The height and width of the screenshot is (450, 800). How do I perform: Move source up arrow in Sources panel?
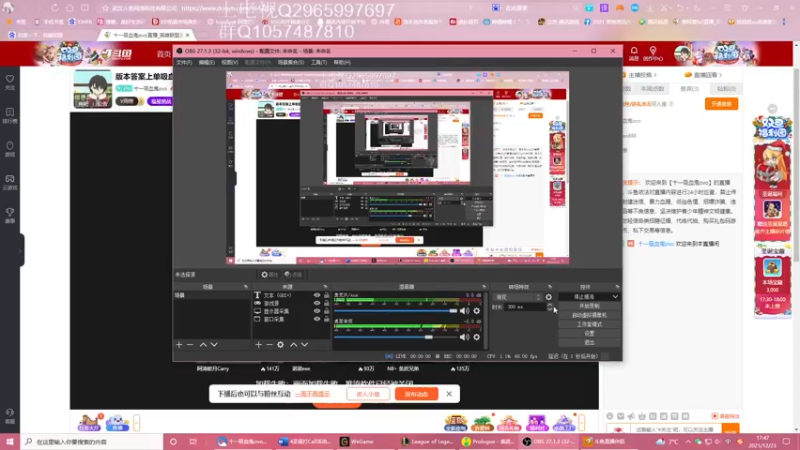pos(293,345)
